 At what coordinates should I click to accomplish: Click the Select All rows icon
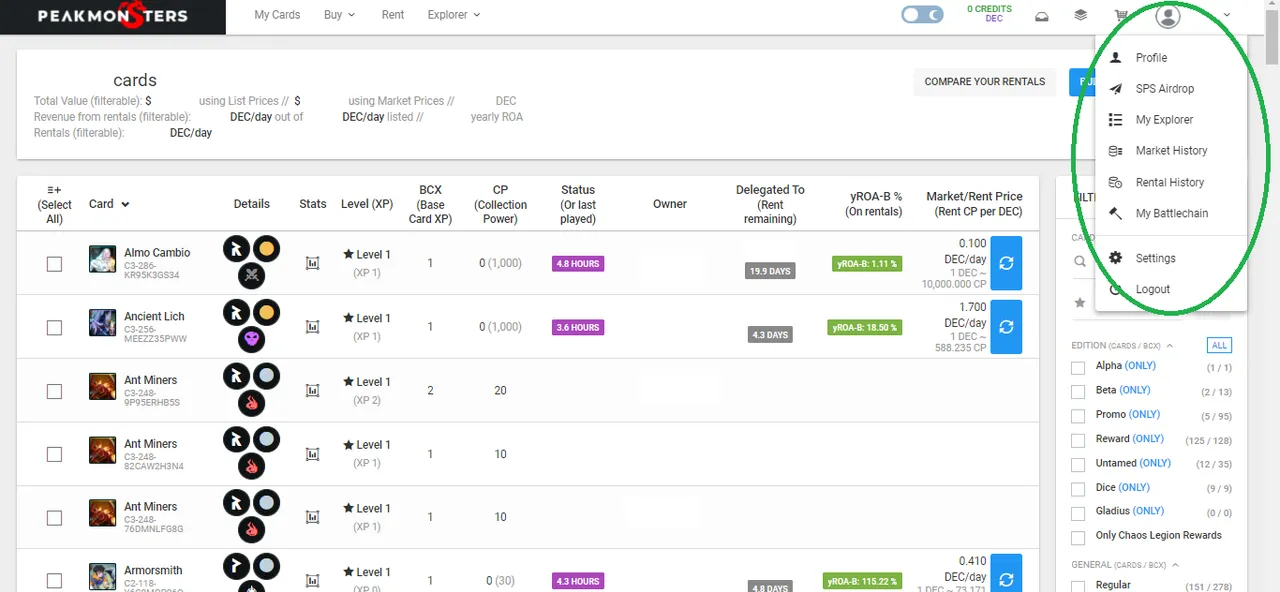[54, 190]
